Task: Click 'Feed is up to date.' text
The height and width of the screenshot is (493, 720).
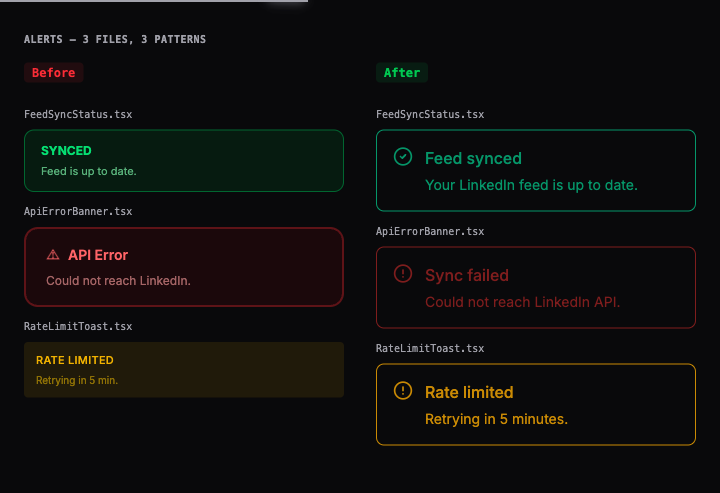Action: pyautogui.click(x=89, y=171)
